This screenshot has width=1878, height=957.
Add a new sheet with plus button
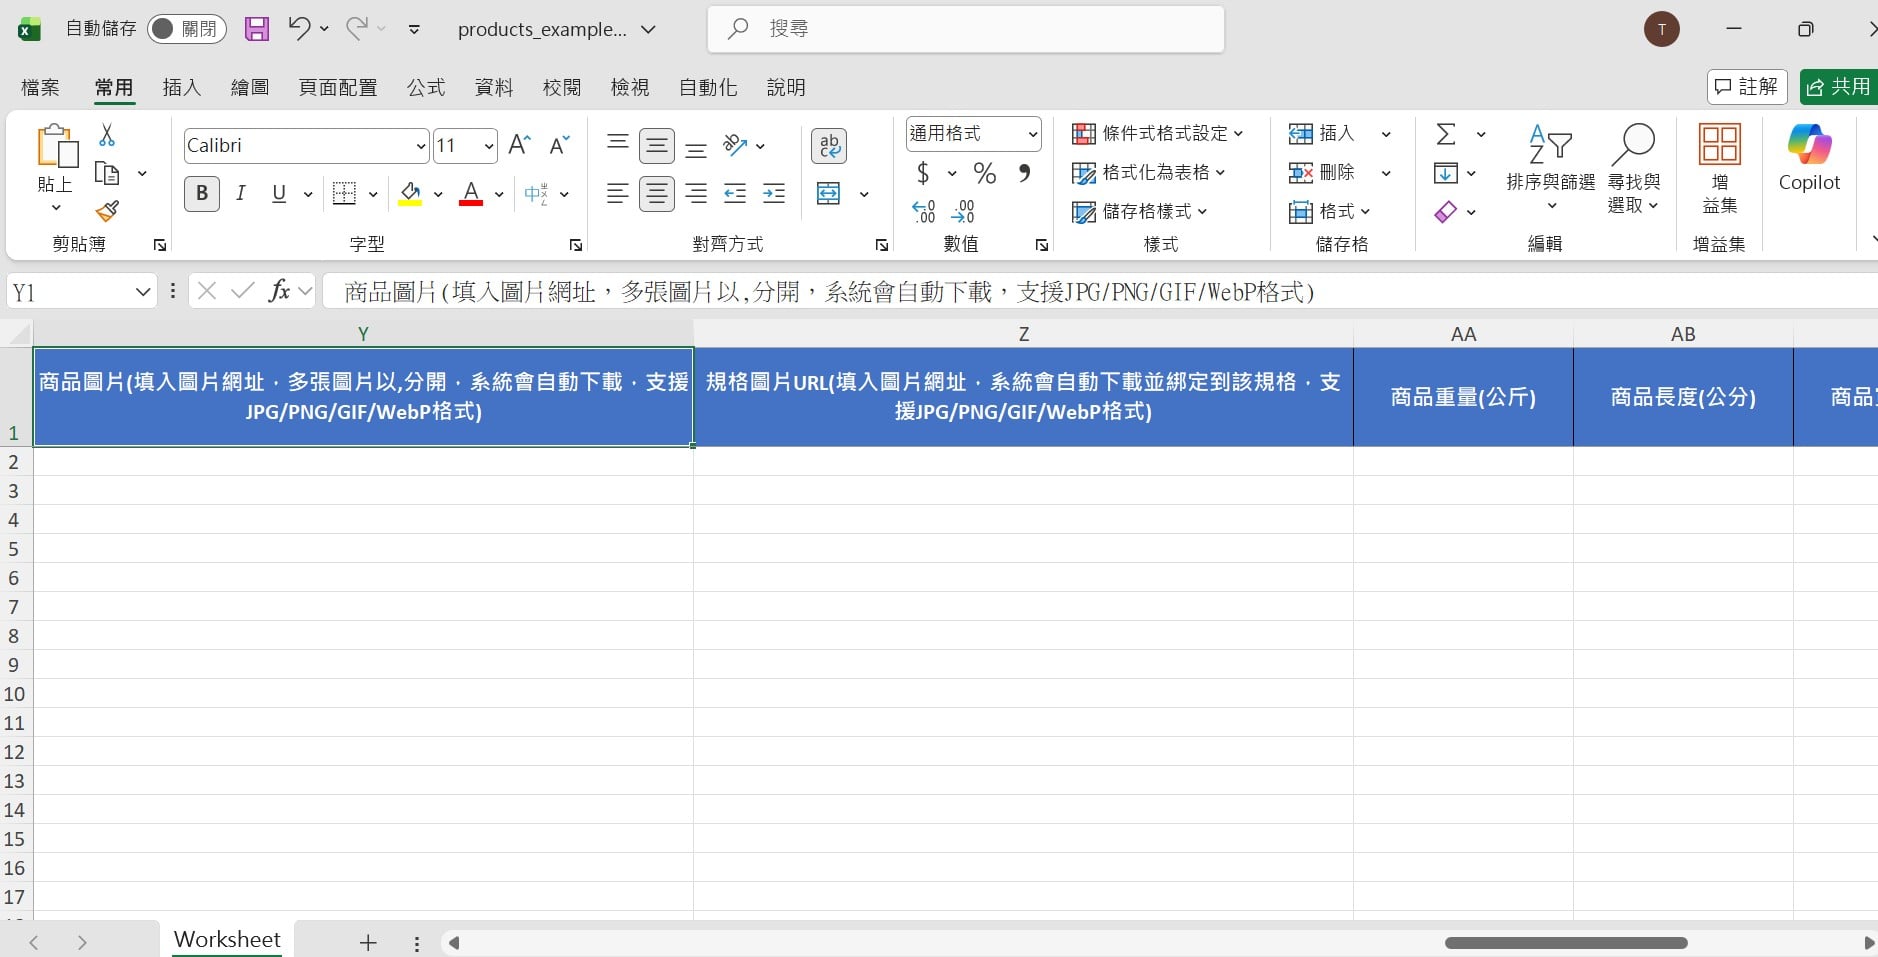click(368, 942)
